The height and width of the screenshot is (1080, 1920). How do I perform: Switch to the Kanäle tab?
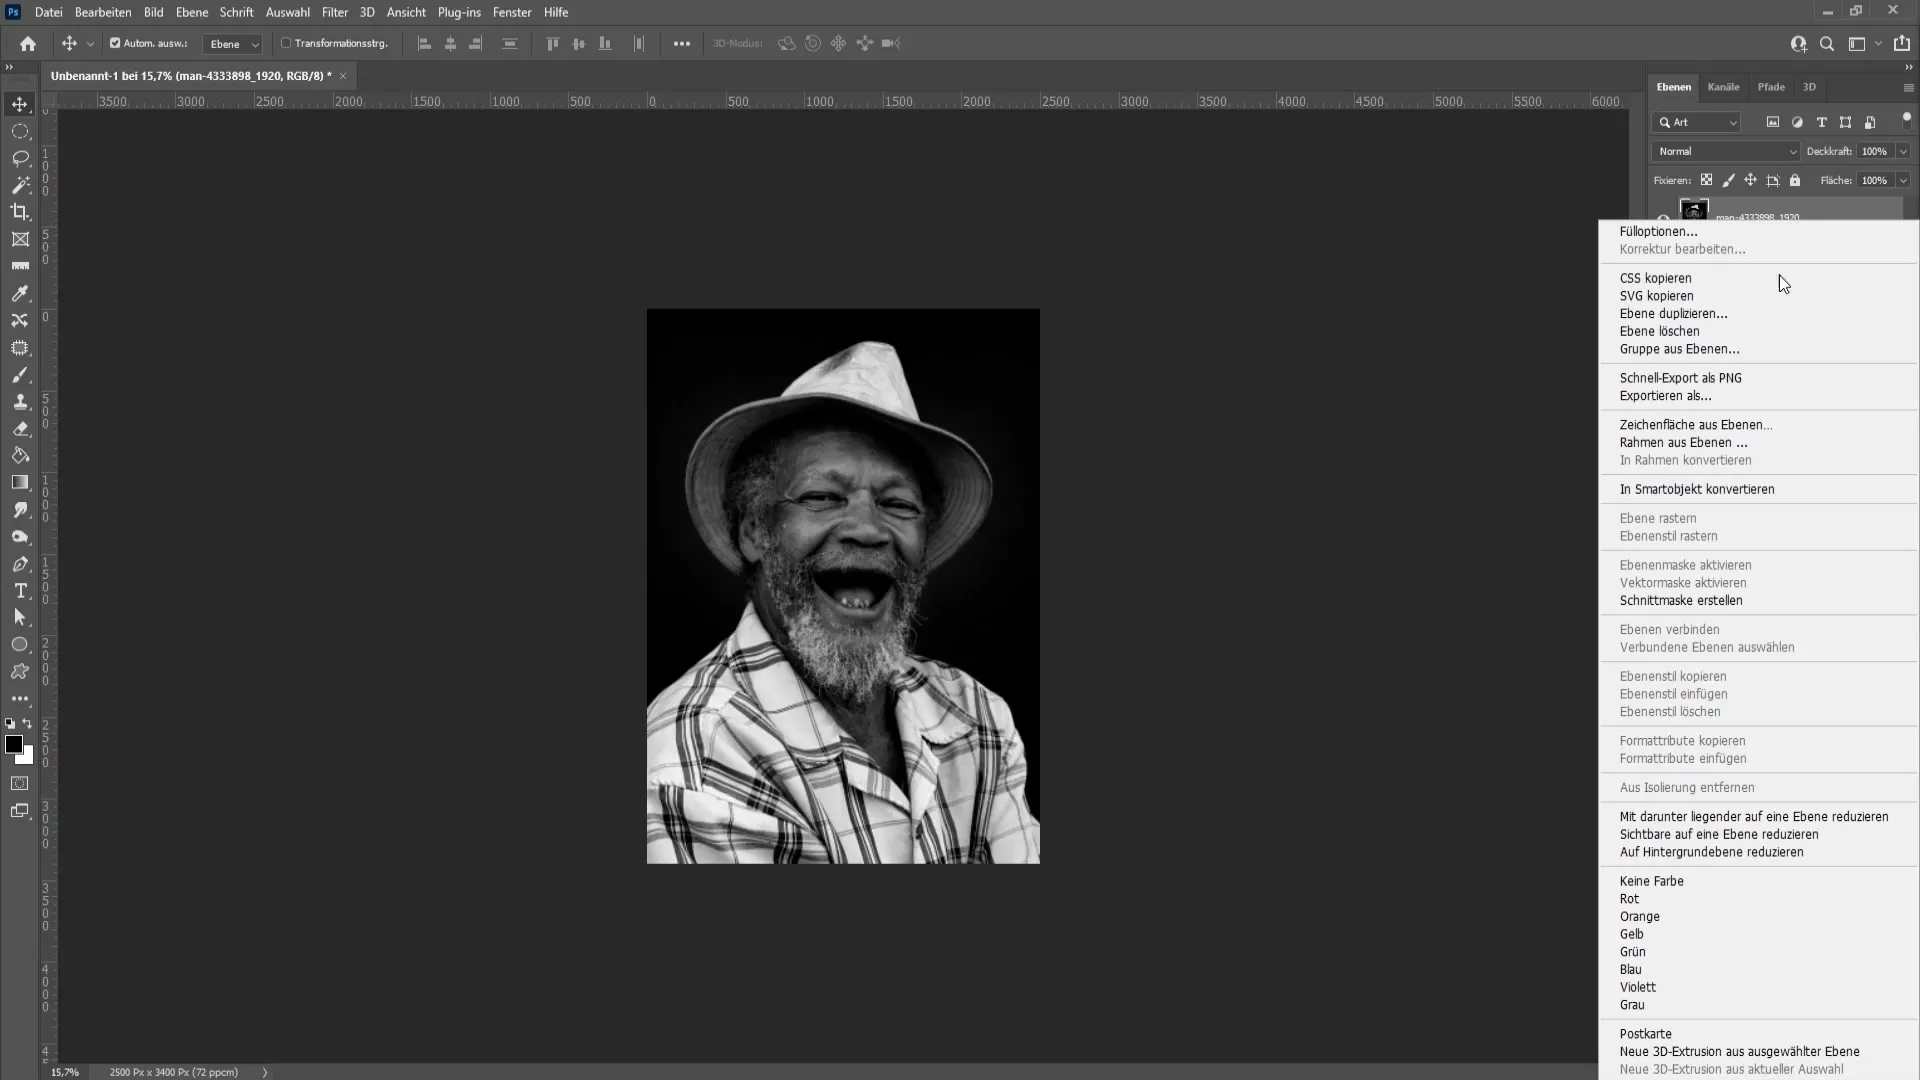(x=1723, y=87)
